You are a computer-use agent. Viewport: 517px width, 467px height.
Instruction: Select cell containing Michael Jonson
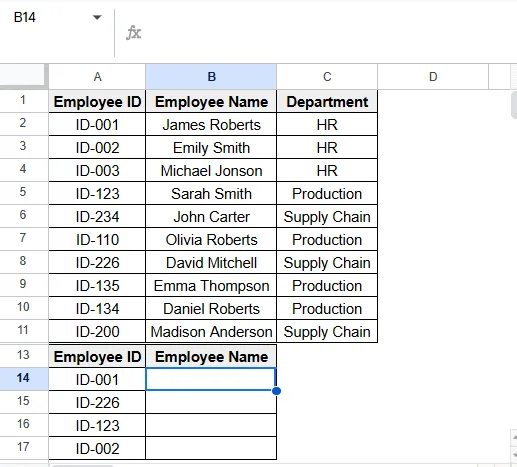[211, 170]
